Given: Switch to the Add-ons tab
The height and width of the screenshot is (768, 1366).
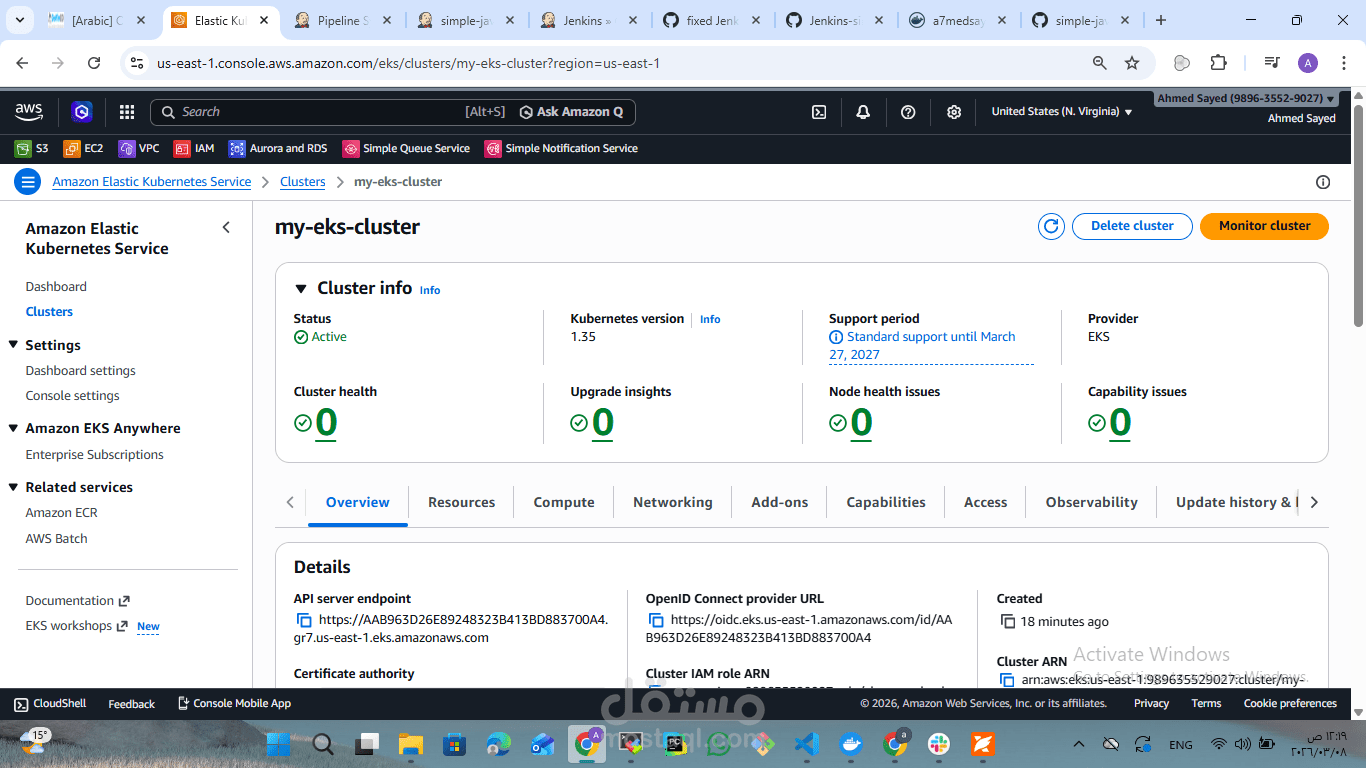Looking at the screenshot, I should [x=780, y=502].
